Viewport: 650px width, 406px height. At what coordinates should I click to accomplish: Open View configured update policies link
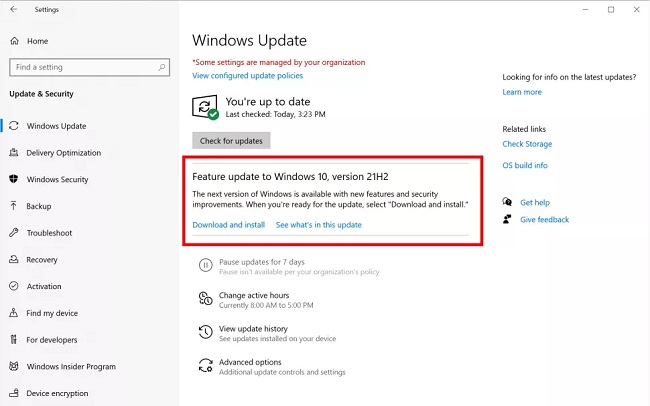(x=247, y=75)
